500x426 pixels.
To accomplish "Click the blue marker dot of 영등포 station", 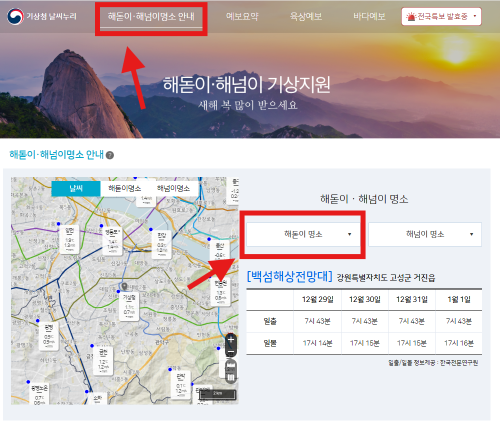I will pos(101,226).
